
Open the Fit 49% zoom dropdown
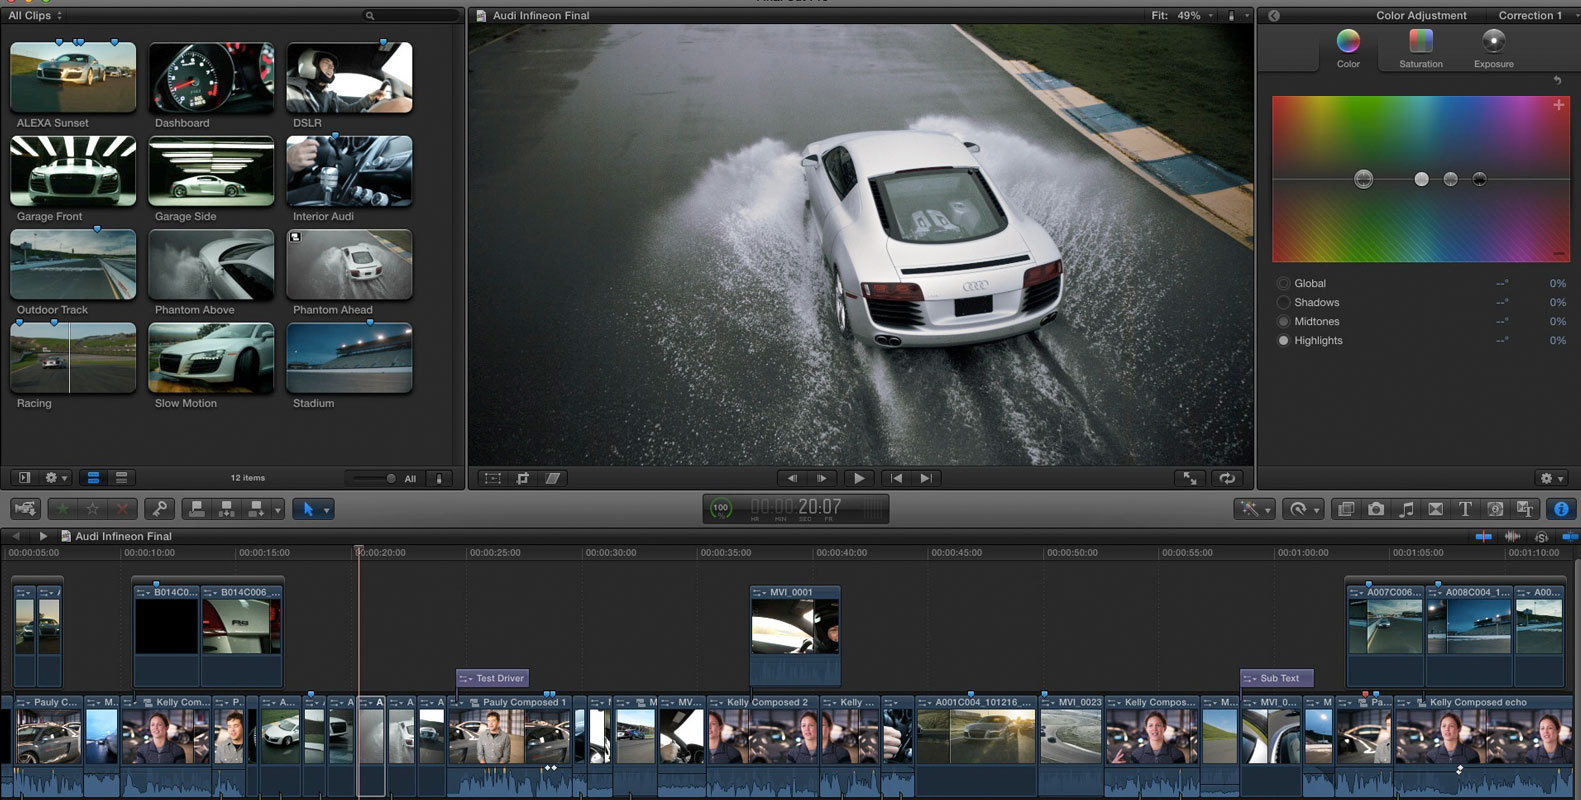(1183, 15)
